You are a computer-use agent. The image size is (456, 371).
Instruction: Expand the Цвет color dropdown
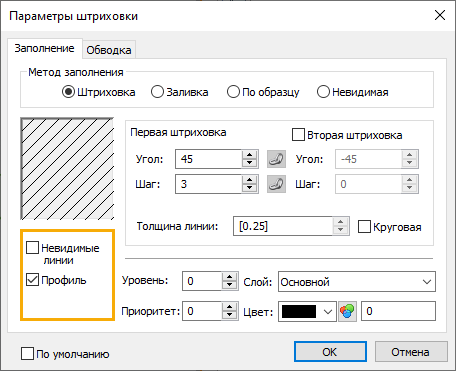[x=328, y=312]
